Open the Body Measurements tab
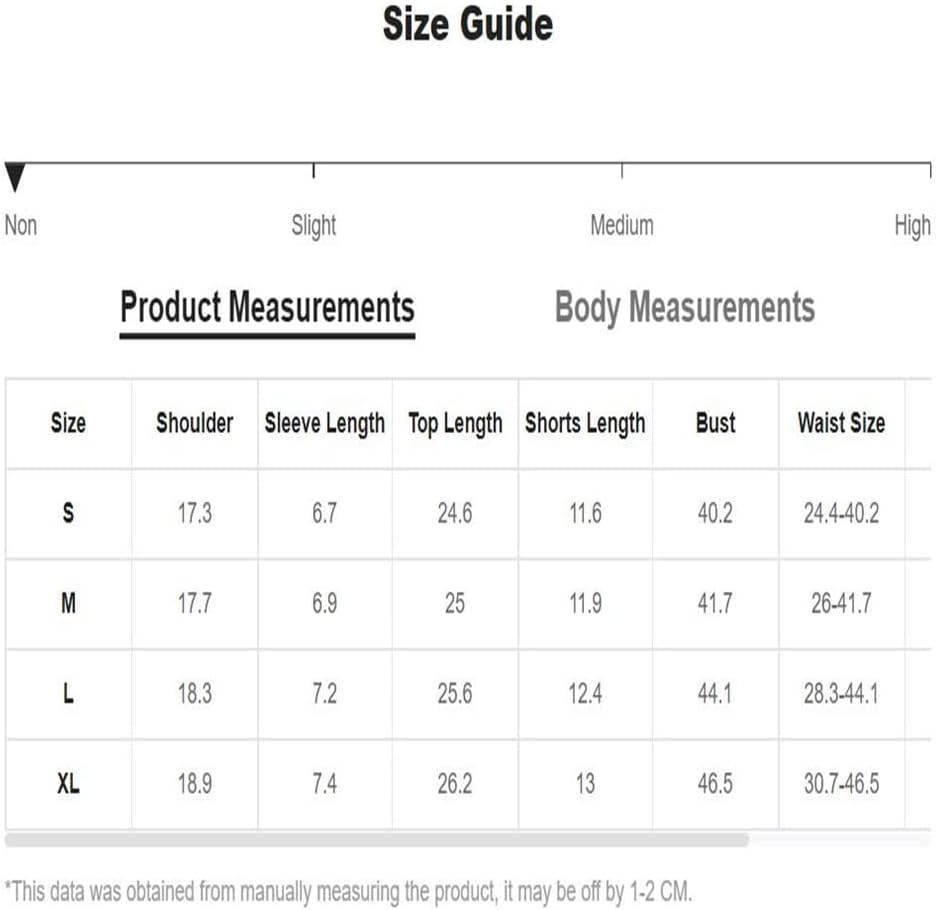This screenshot has height=910, width=936. point(685,307)
